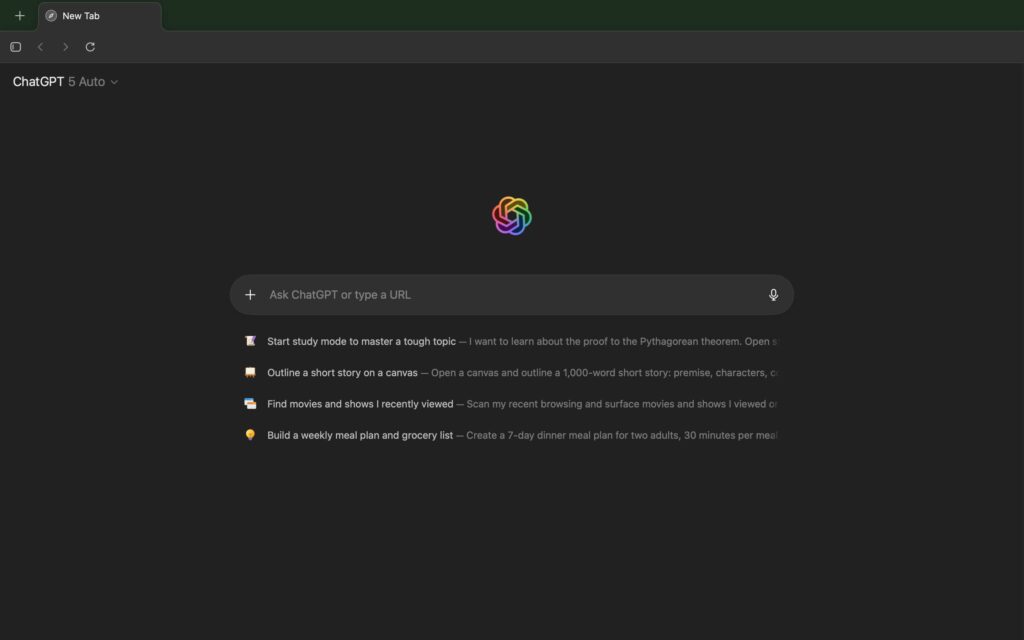The height and width of the screenshot is (640, 1024).
Task: Click the icon beside the Find movies suggestion
Action: point(250,404)
